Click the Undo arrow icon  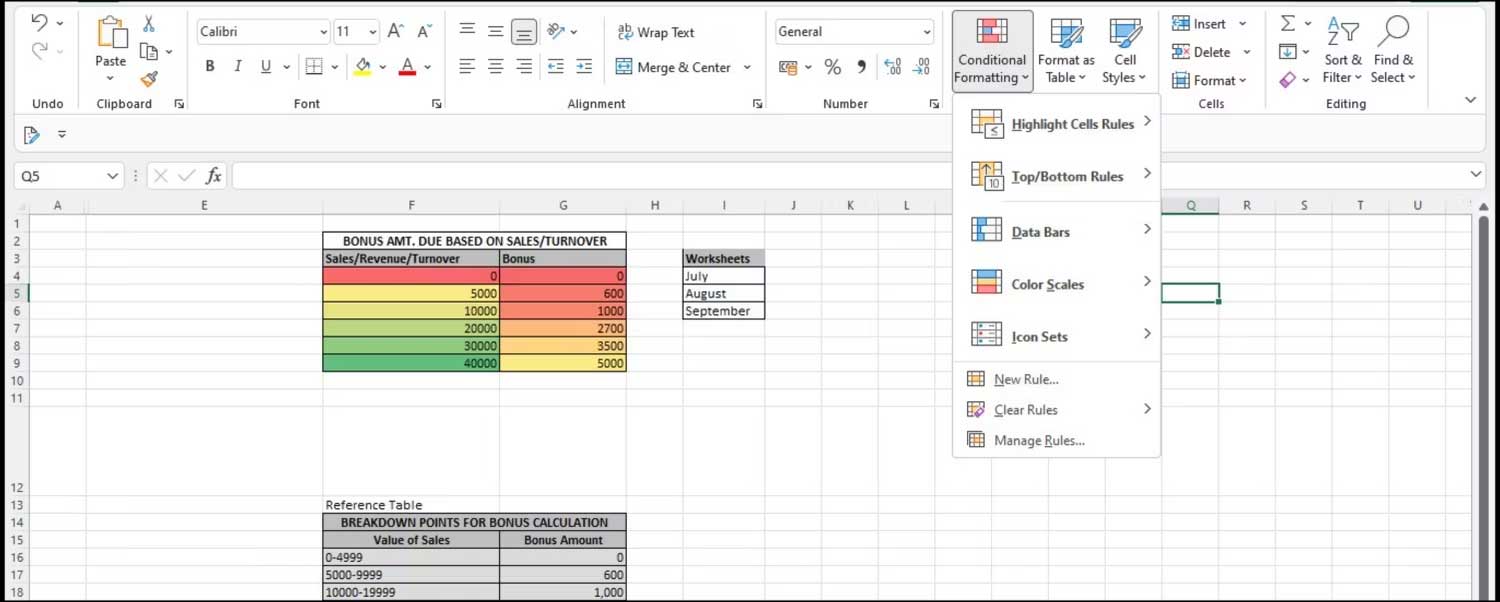click(39, 23)
